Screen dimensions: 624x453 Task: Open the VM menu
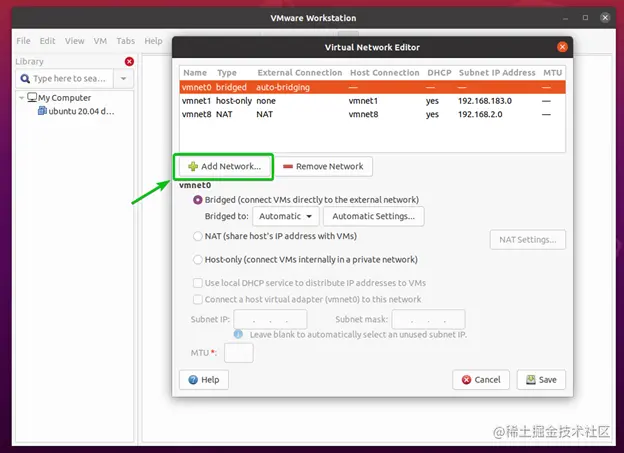tap(100, 41)
